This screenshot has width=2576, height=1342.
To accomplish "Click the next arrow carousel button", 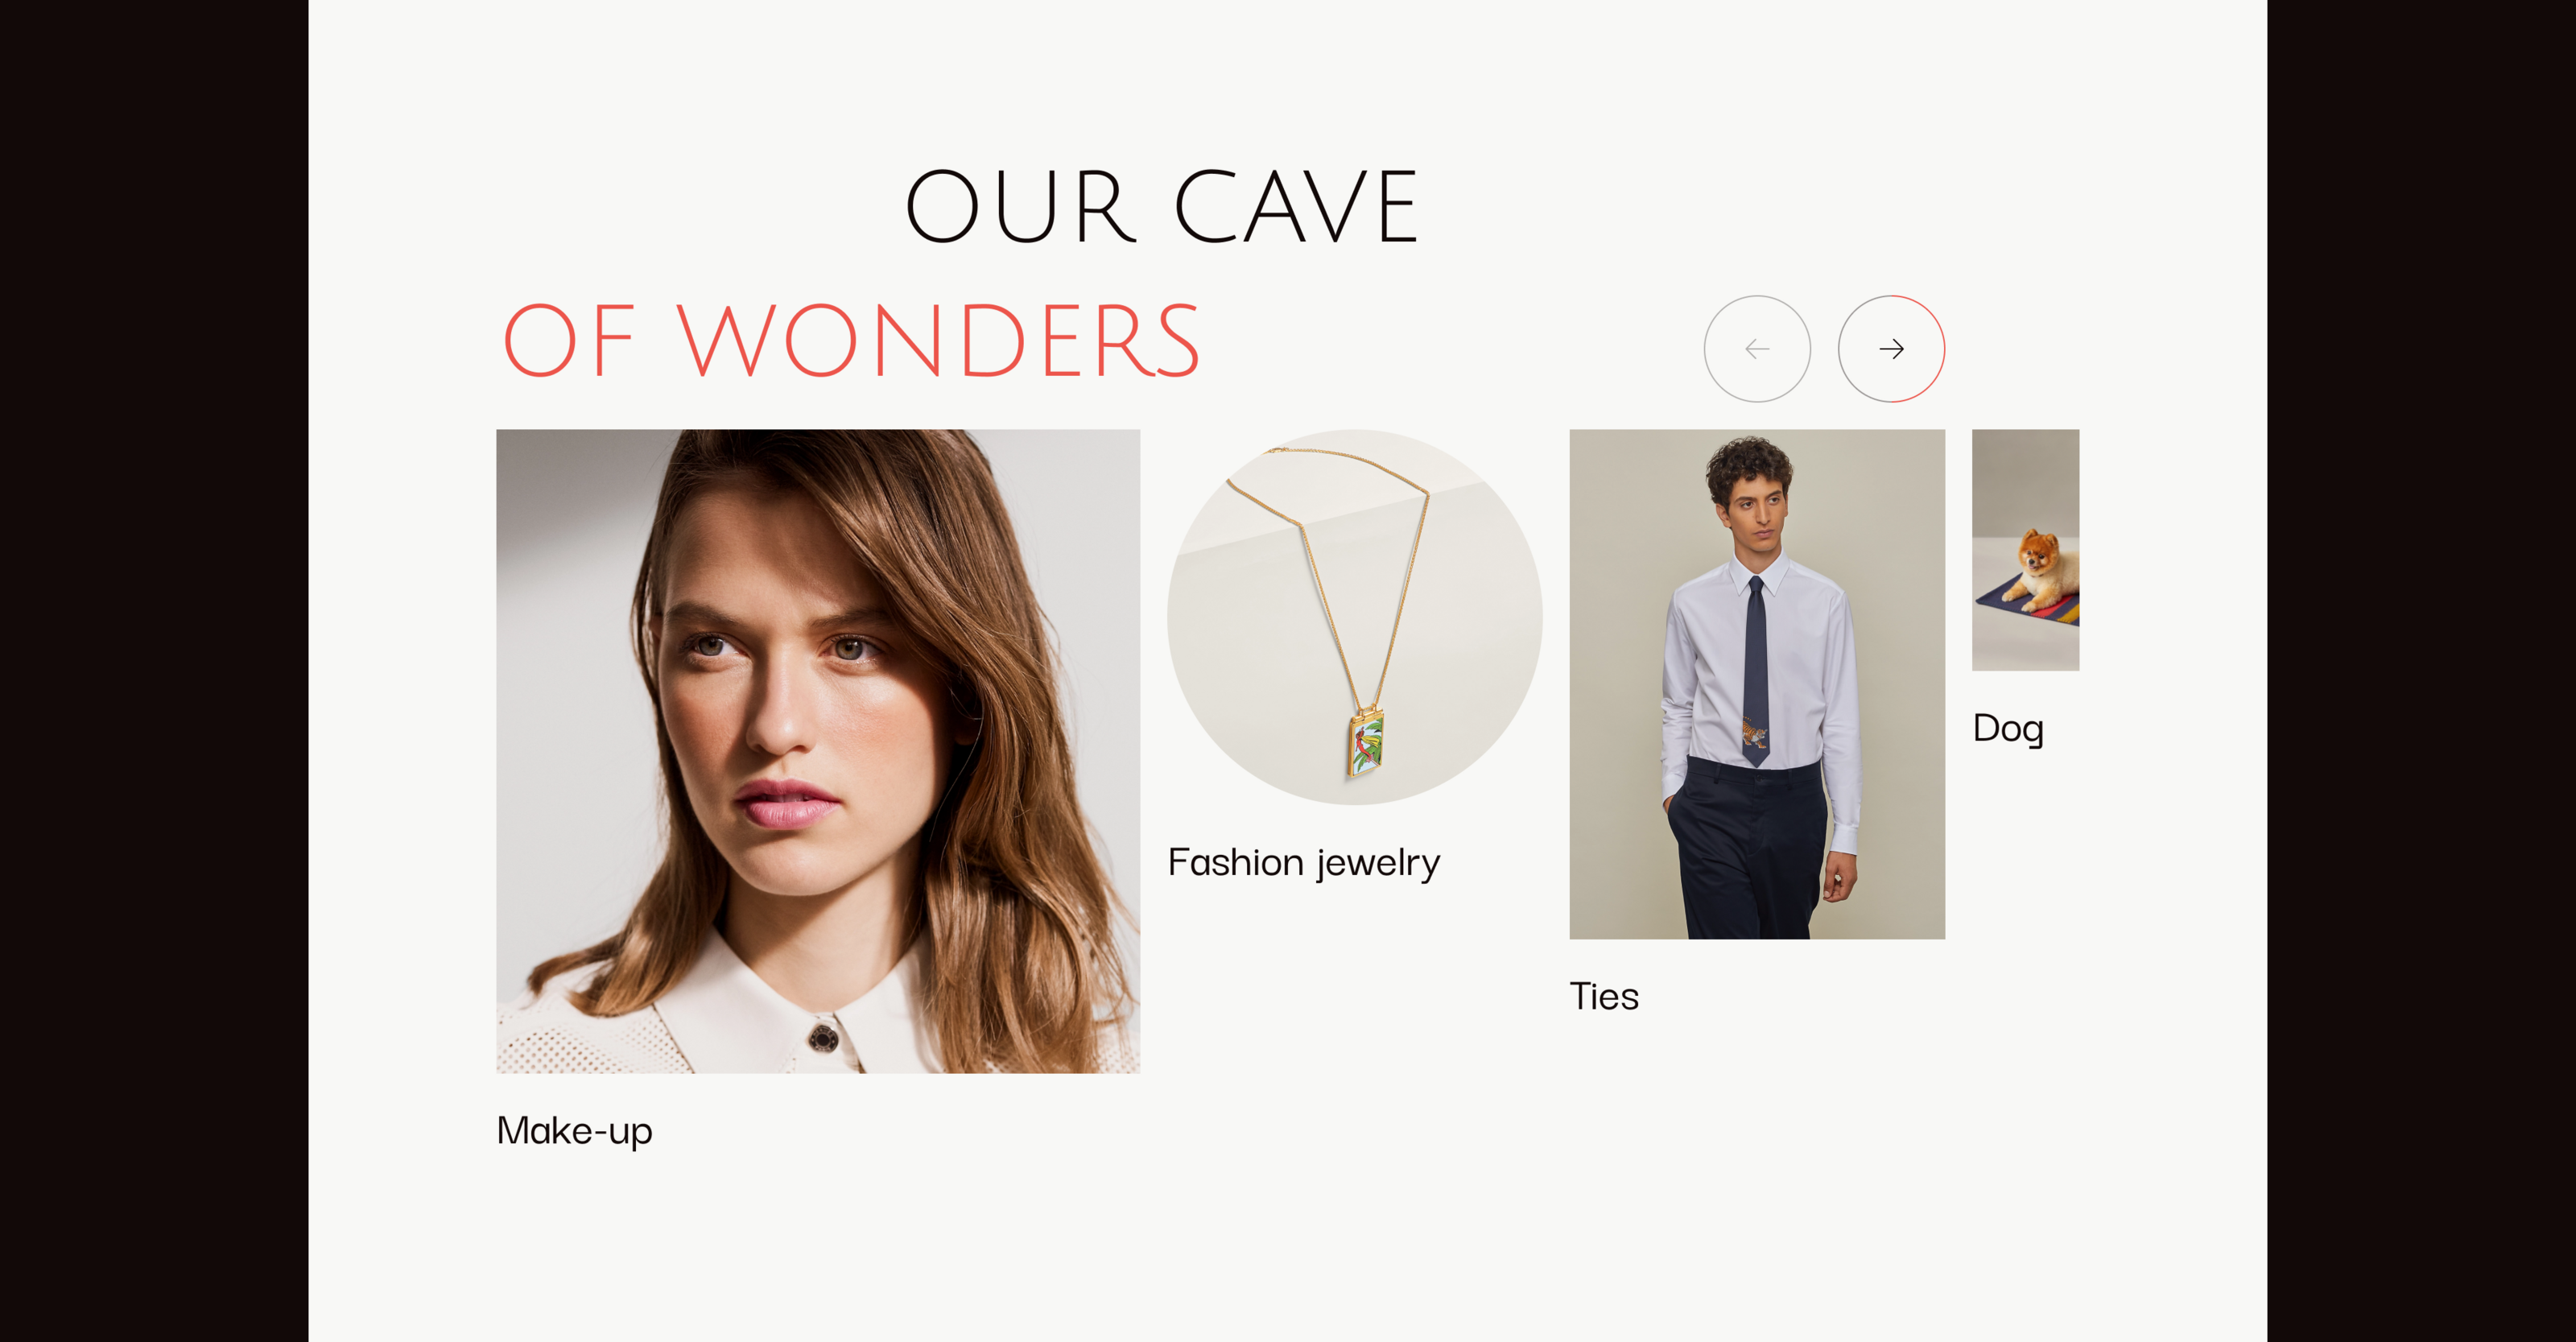I will [x=1891, y=349].
